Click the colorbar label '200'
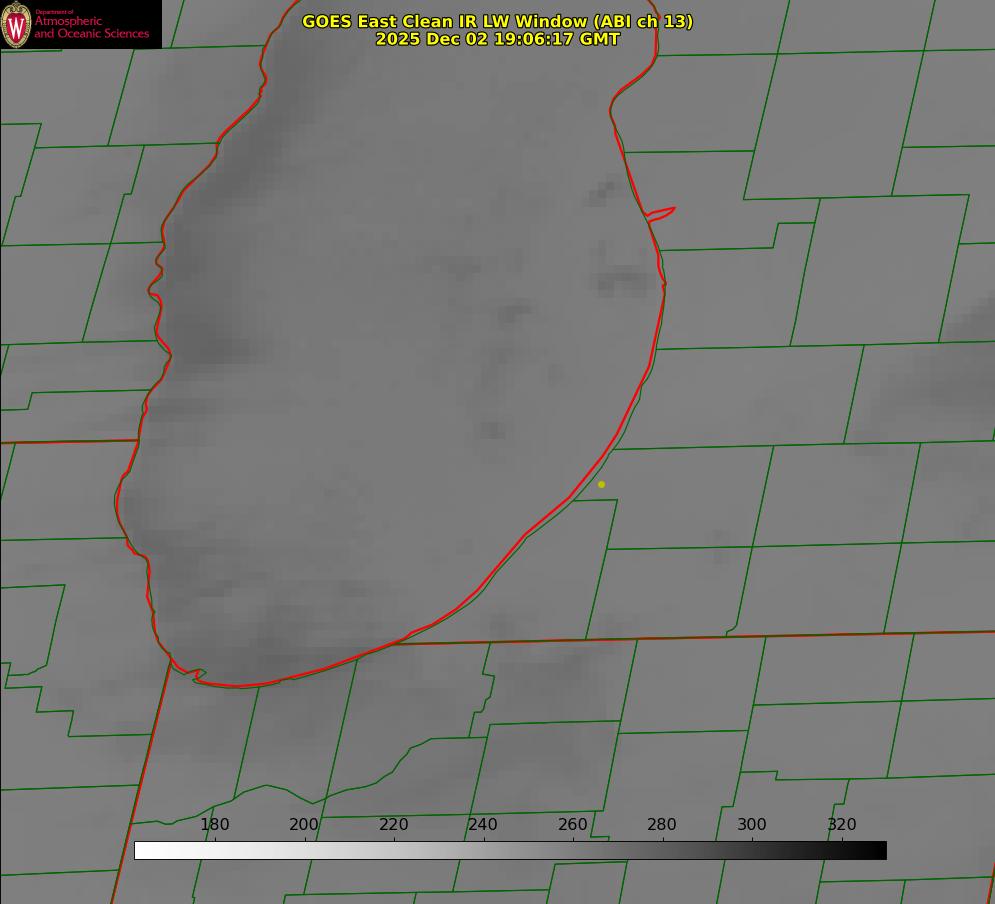The height and width of the screenshot is (904, 995). [x=304, y=825]
